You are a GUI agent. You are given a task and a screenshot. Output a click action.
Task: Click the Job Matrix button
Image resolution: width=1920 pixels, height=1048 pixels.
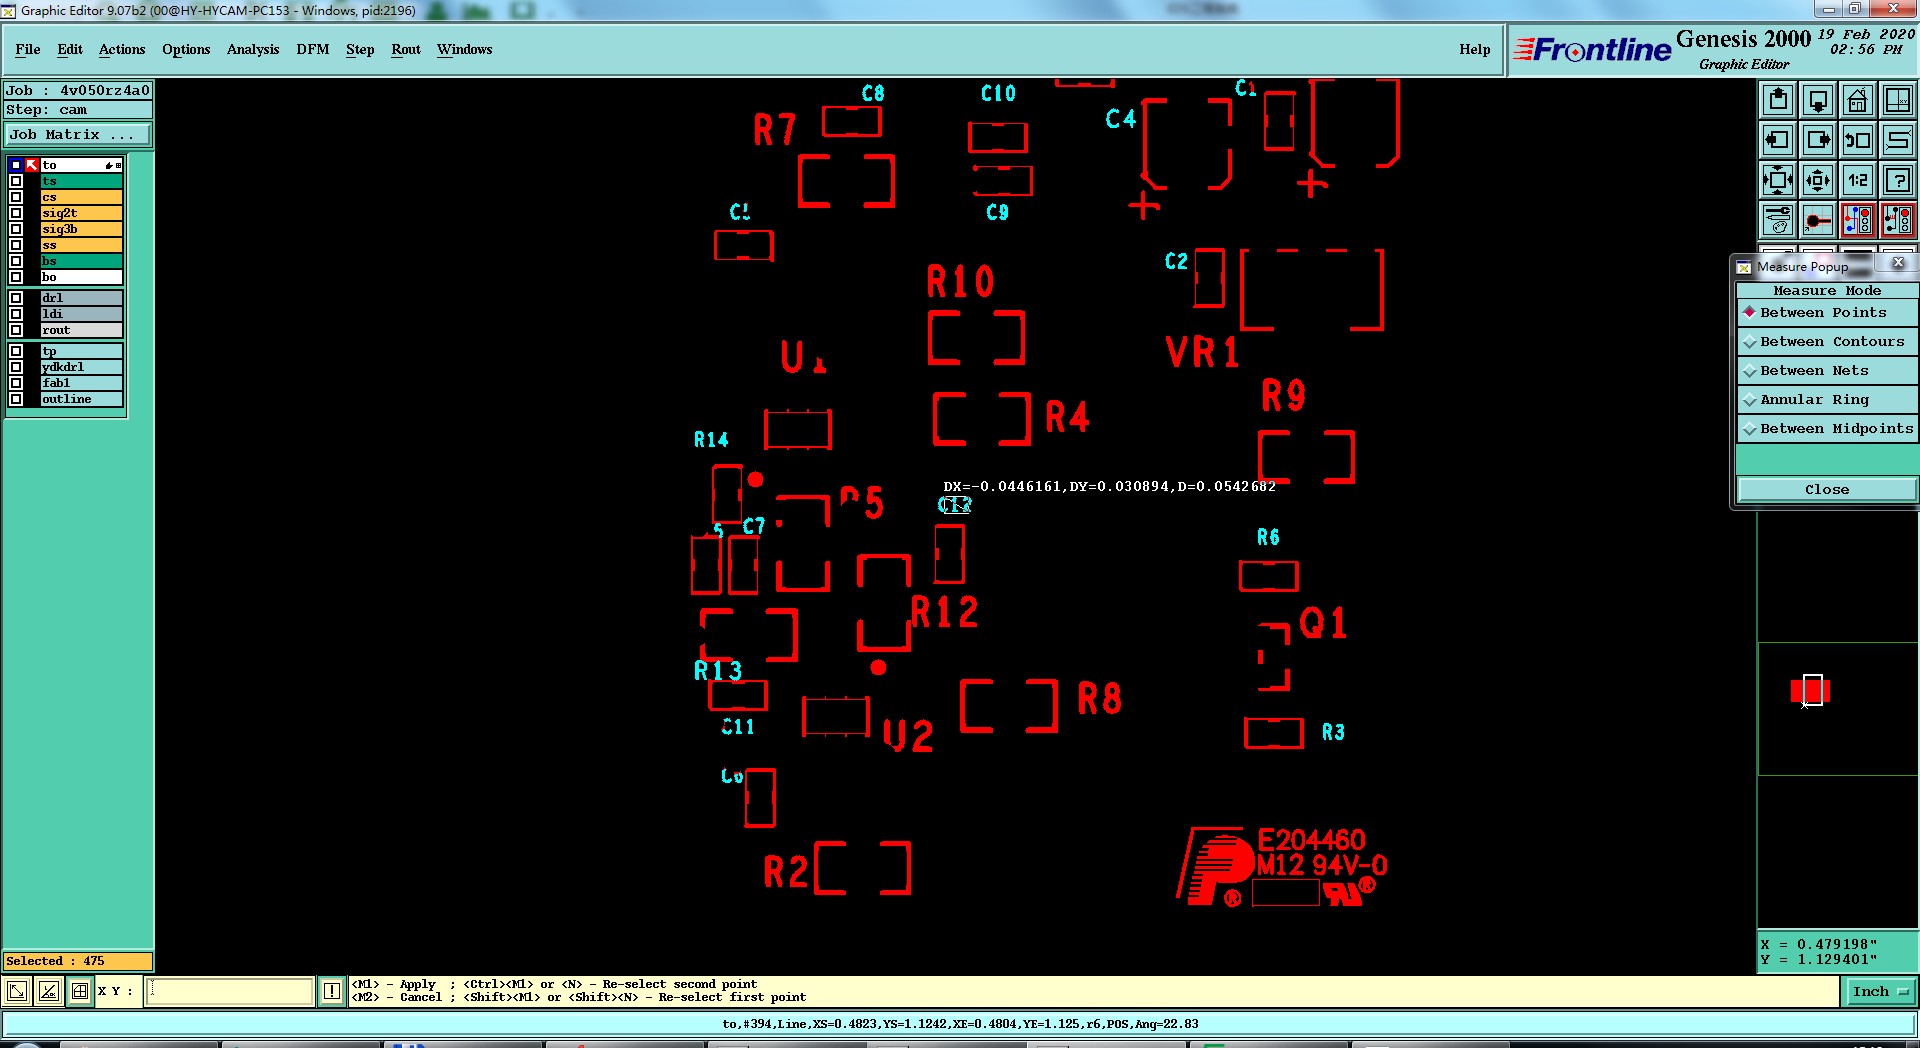click(78, 135)
